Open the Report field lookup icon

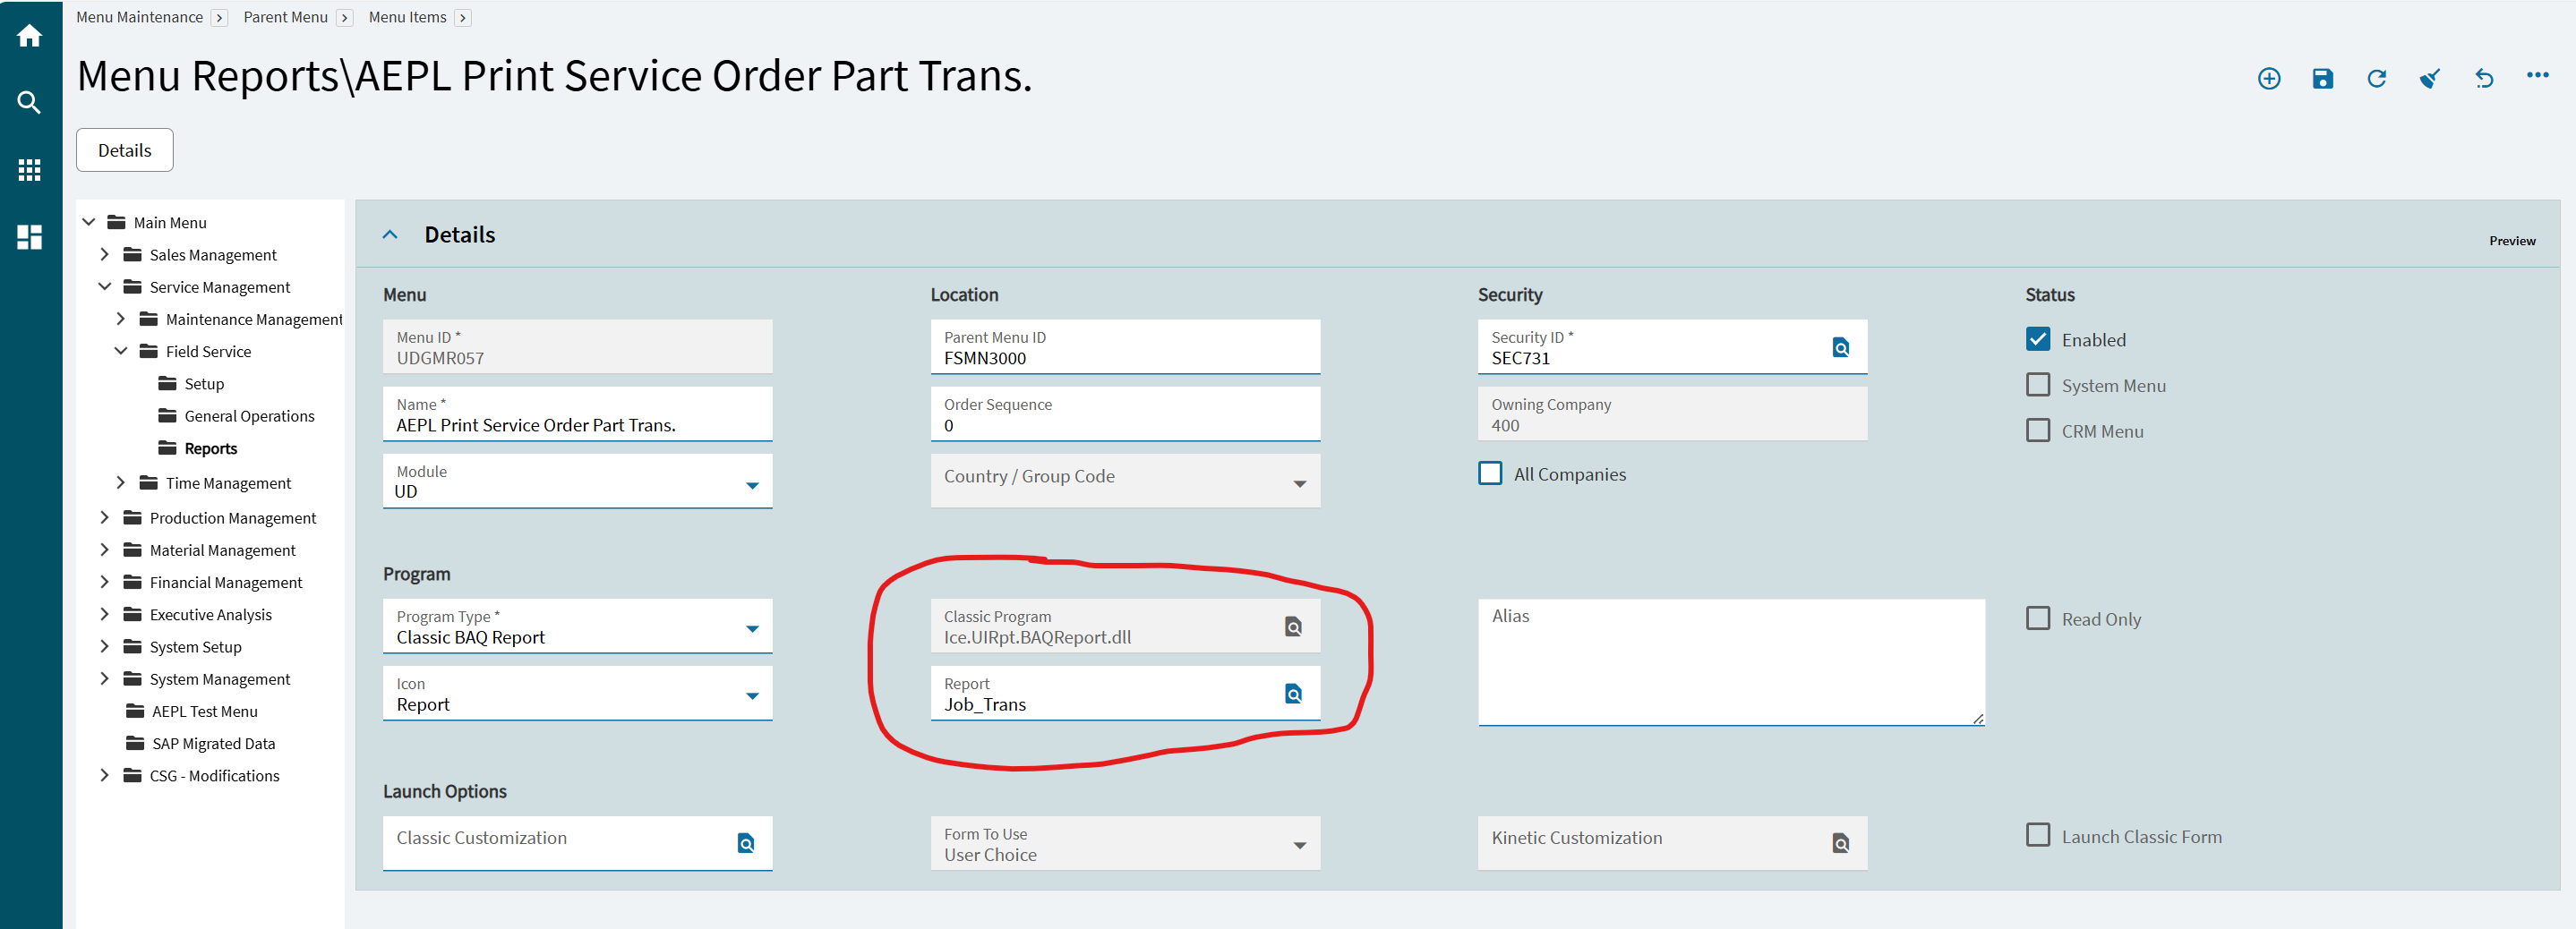click(x=1293, y=694)
